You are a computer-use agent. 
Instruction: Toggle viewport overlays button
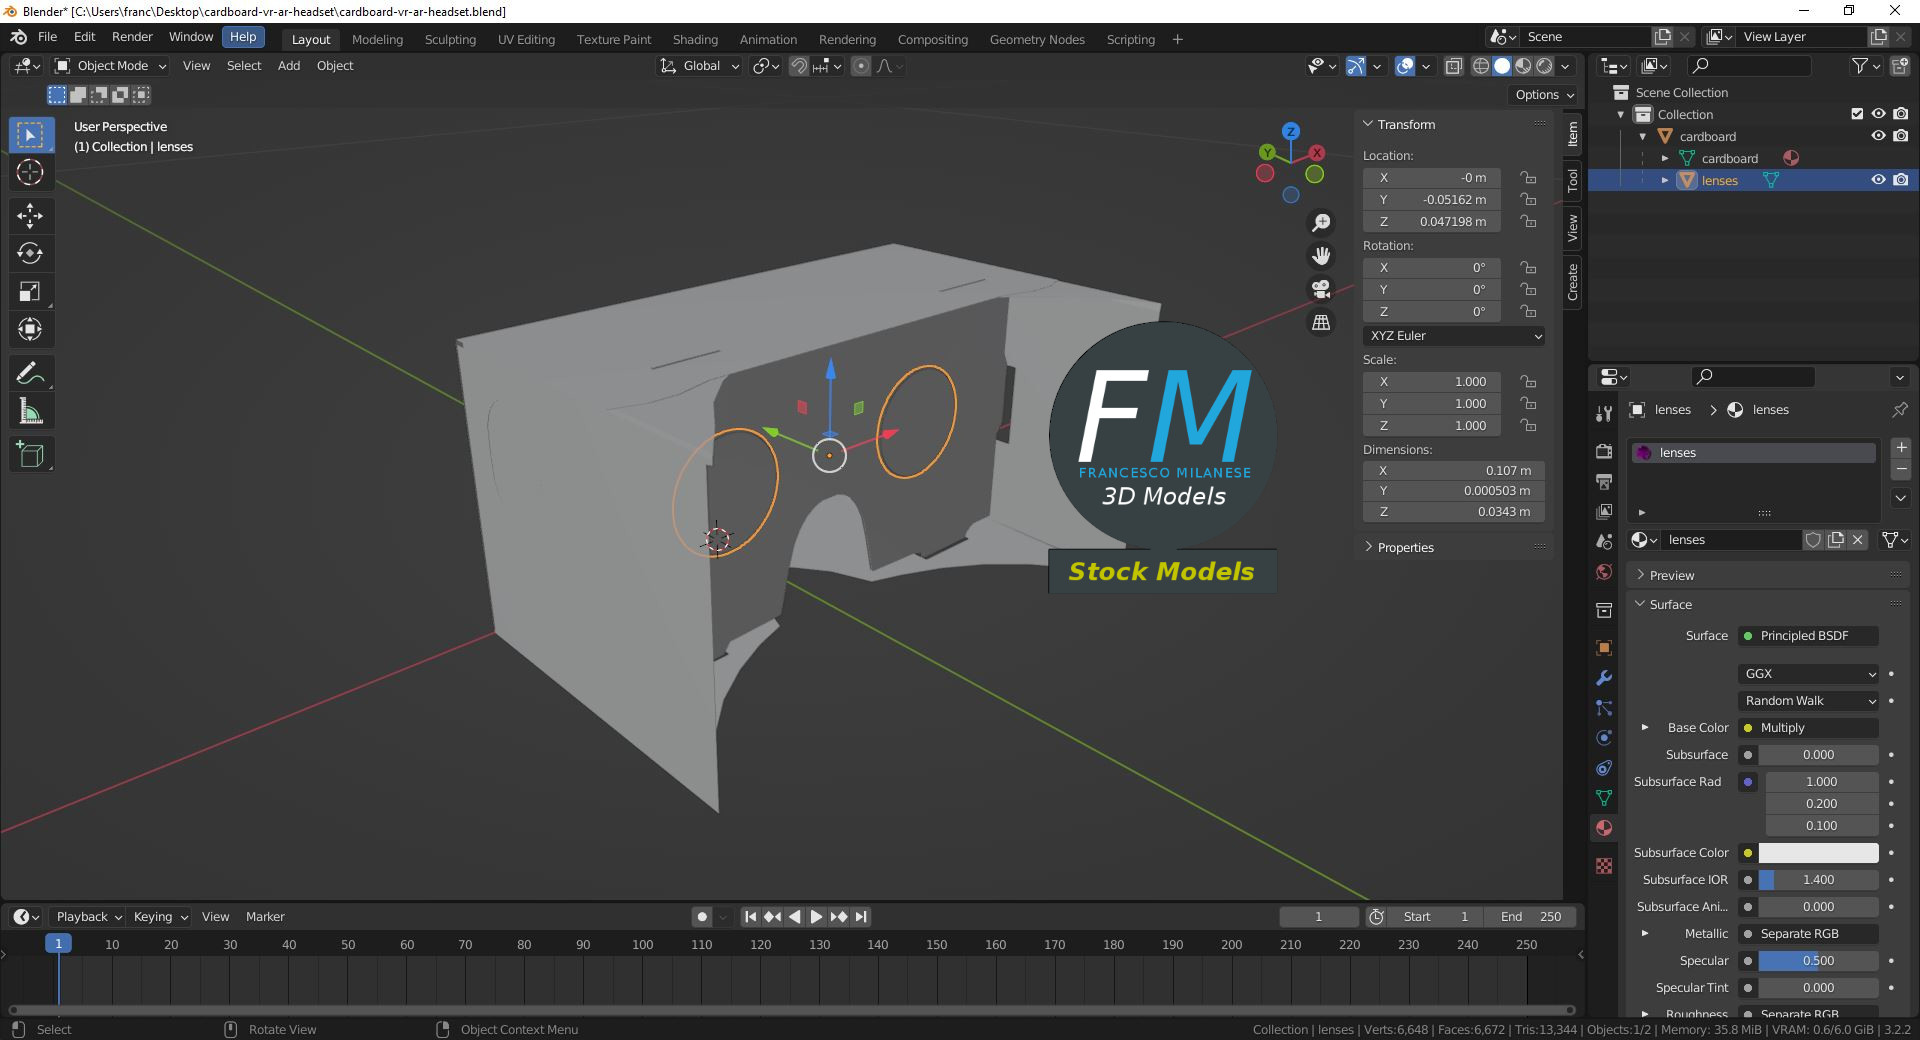[1405, 66]
